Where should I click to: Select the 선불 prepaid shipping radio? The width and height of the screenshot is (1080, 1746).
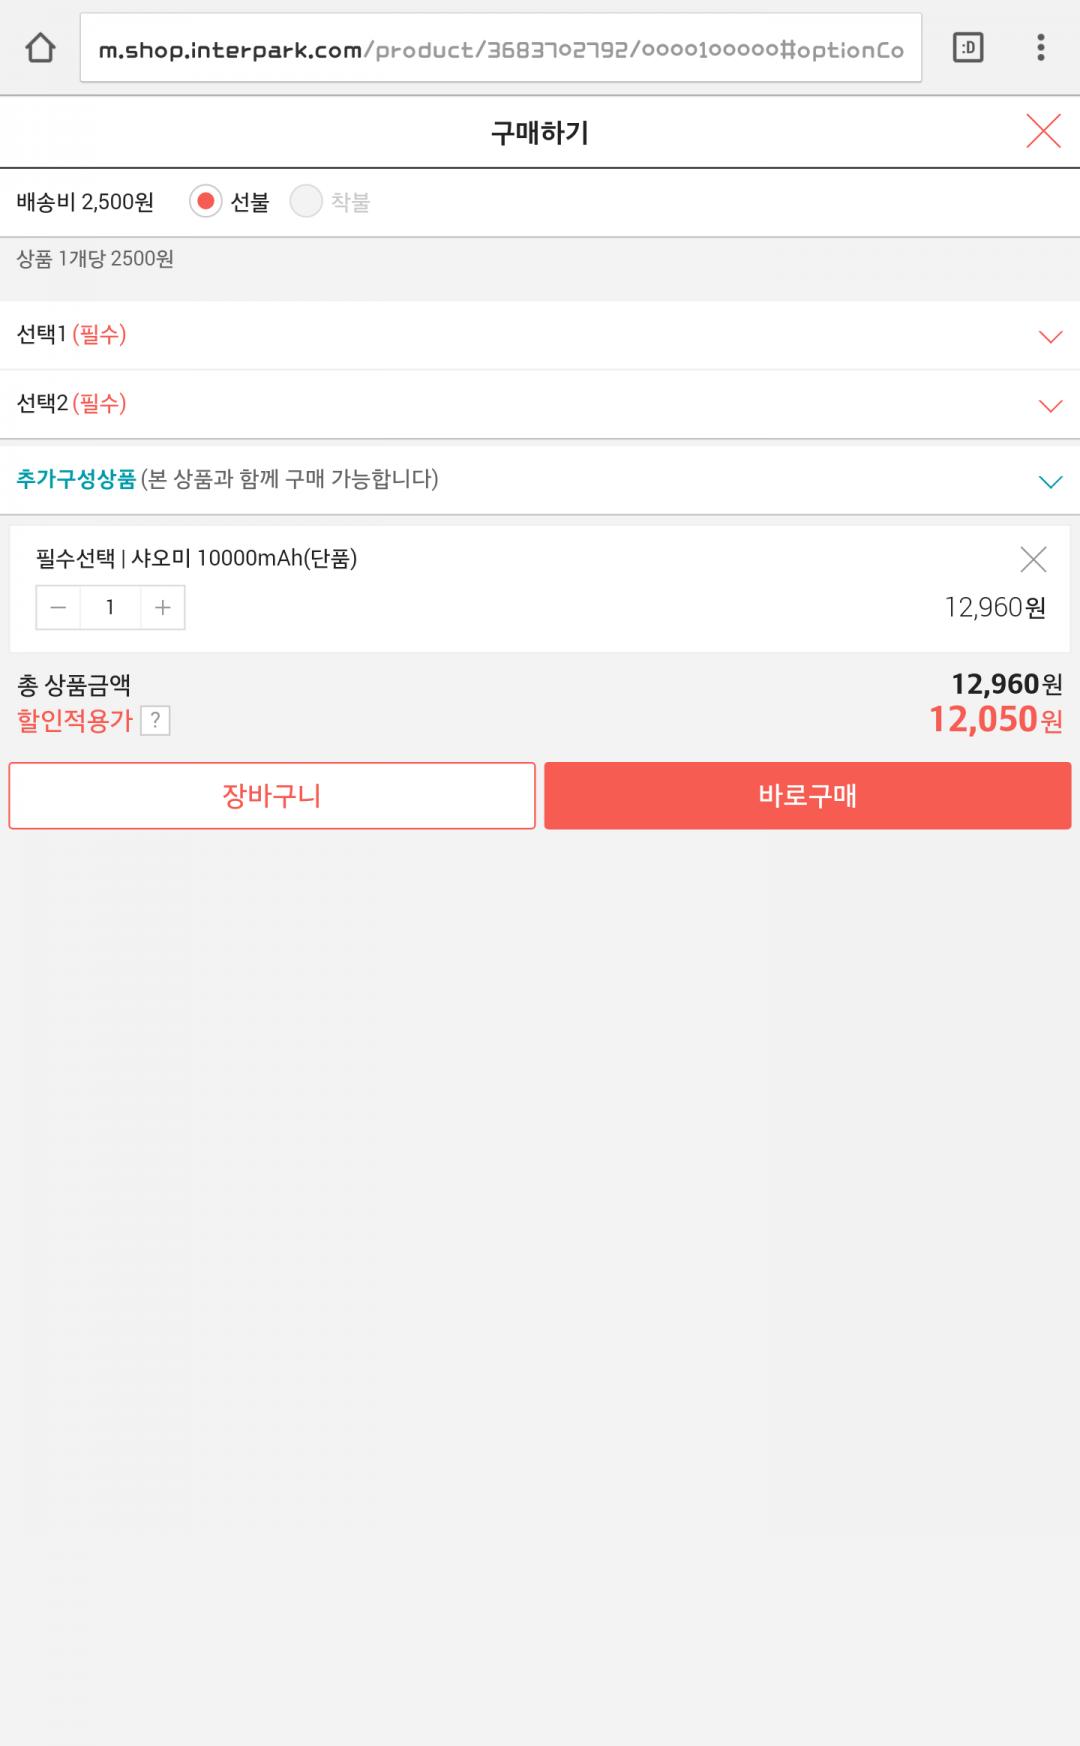coord(205,202)
